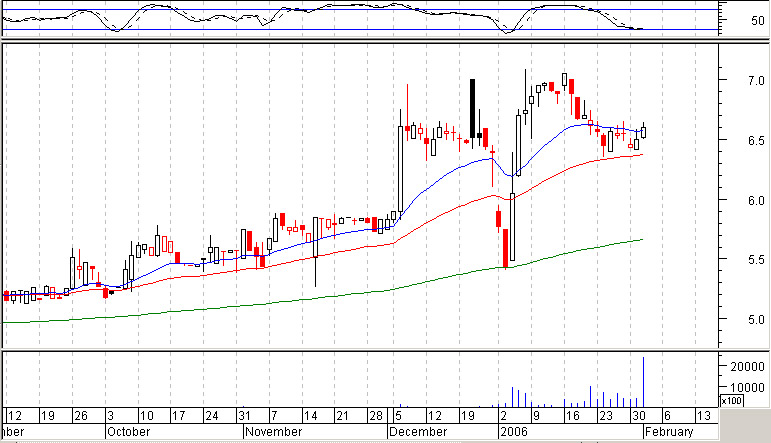
Task: Click the lower blue oversold line in oscillator
Action: click(x=360, y=30)
